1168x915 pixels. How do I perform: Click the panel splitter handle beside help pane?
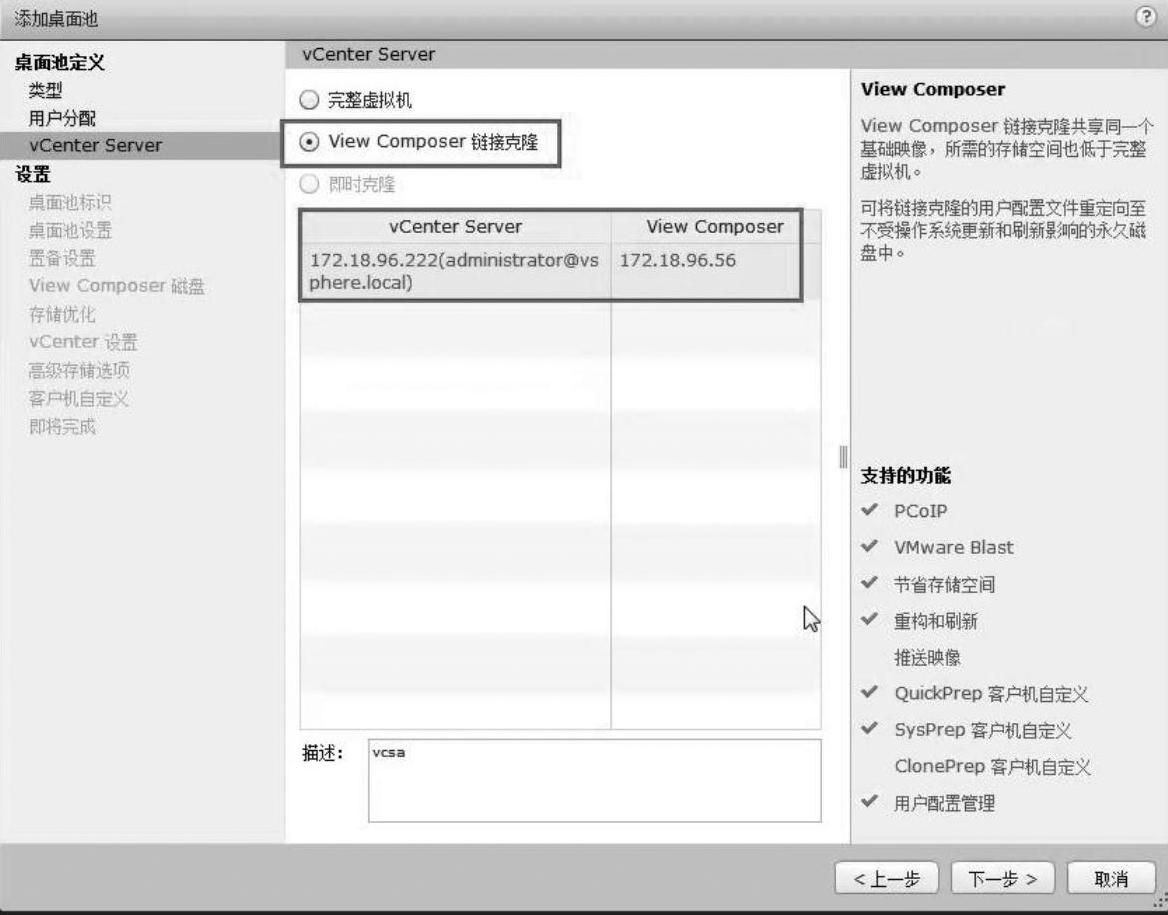[x=843, y=457]
